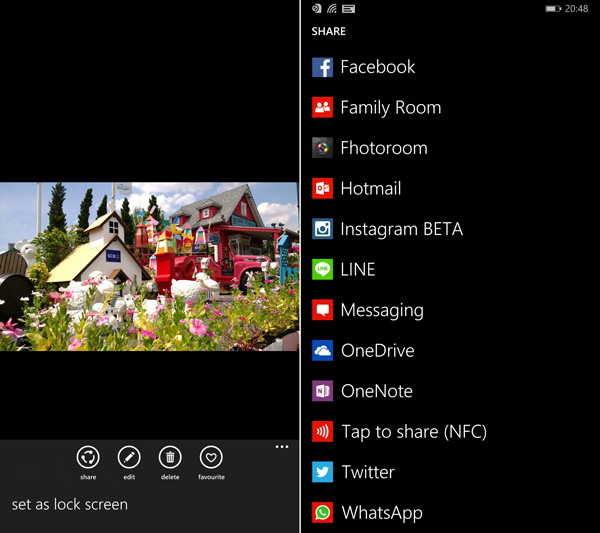600x533 pixels.
Task: Select 'Messaging' text entry
Action: pyautogui.click(x=382, y=311)
